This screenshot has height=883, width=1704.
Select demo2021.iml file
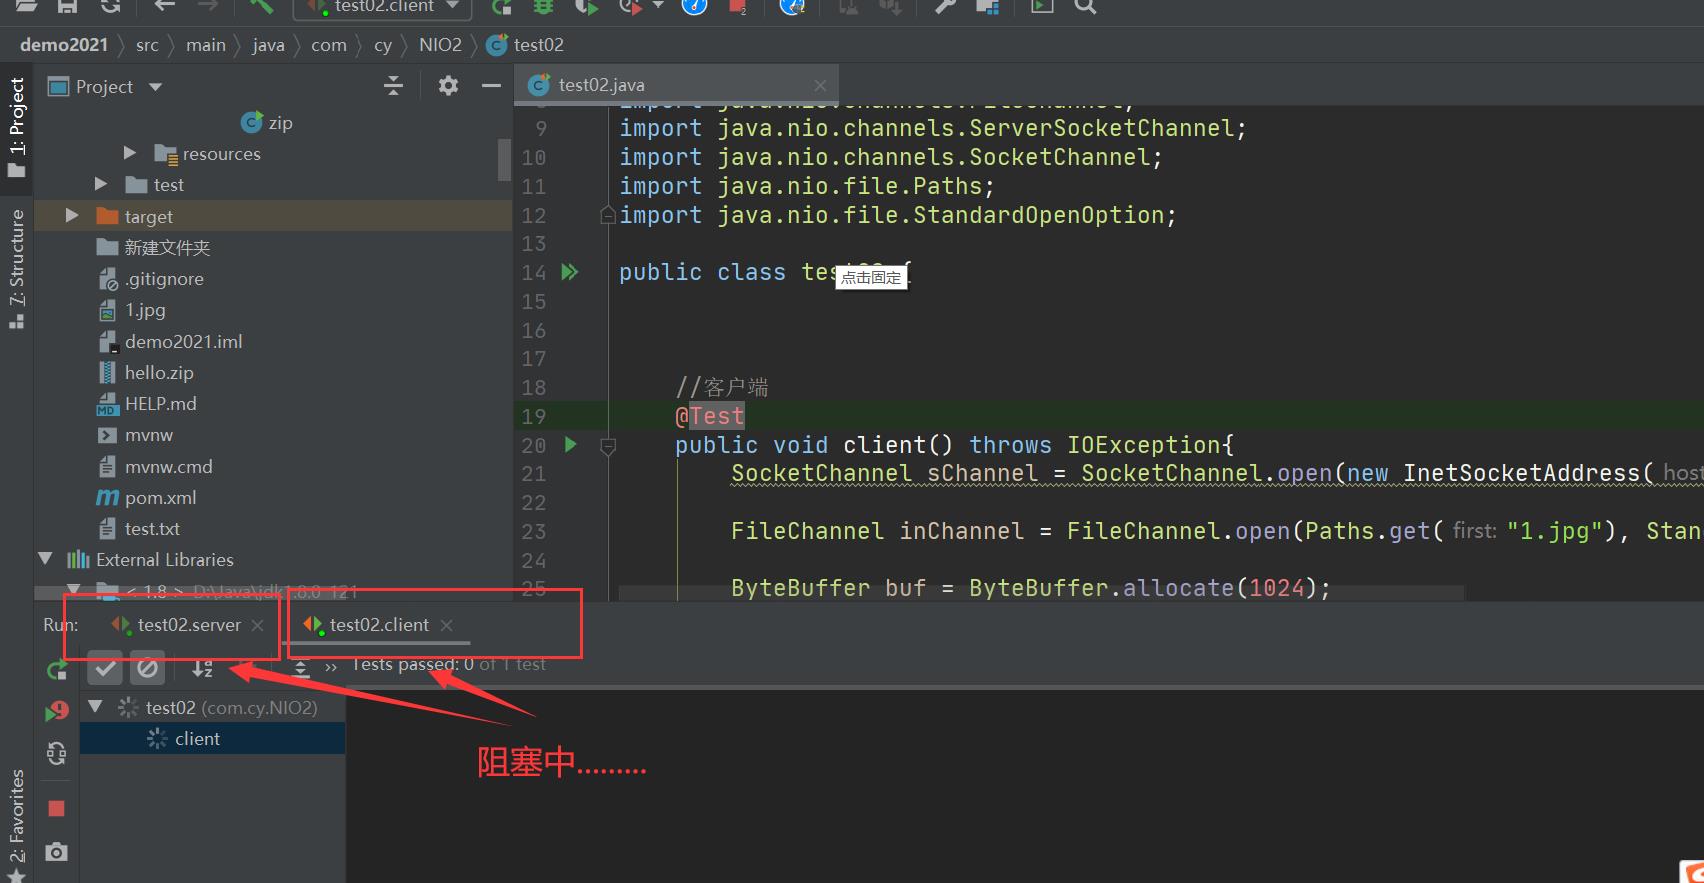click(x=171, y=341)
